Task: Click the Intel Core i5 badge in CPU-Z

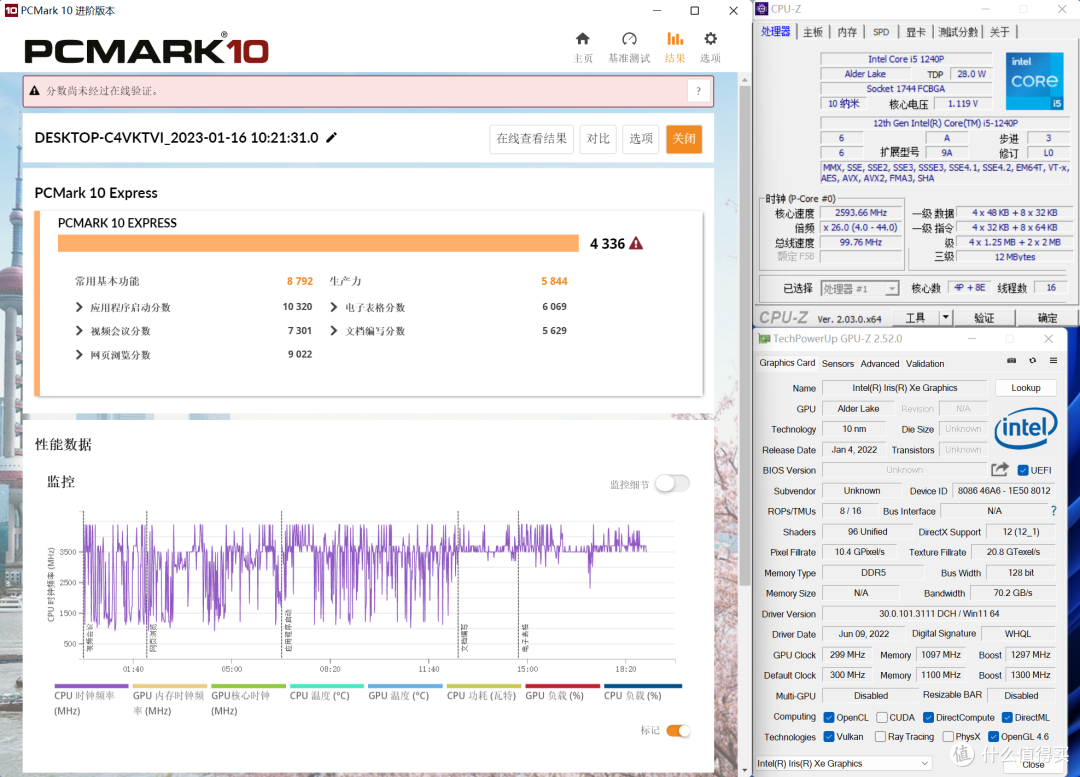Action: point(1035,81)
